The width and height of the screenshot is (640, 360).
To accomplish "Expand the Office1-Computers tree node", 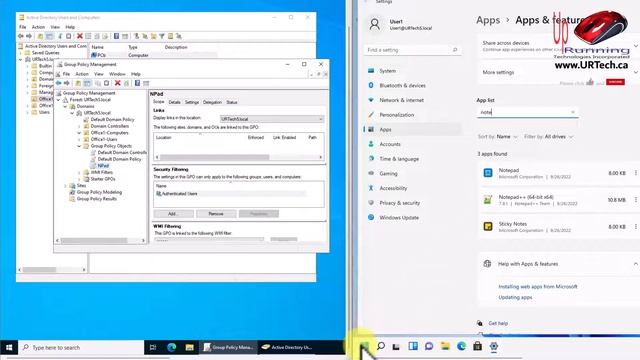I will [79, 133].
